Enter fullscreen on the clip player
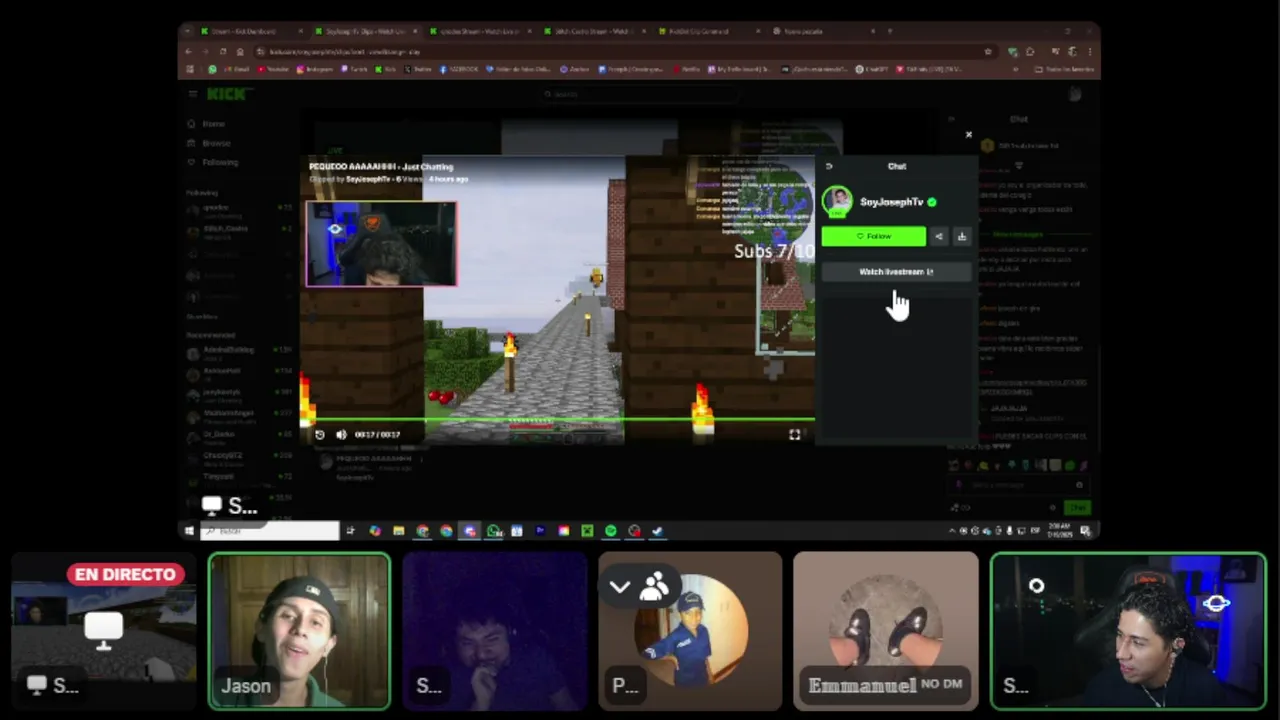 tap(795, 434)
